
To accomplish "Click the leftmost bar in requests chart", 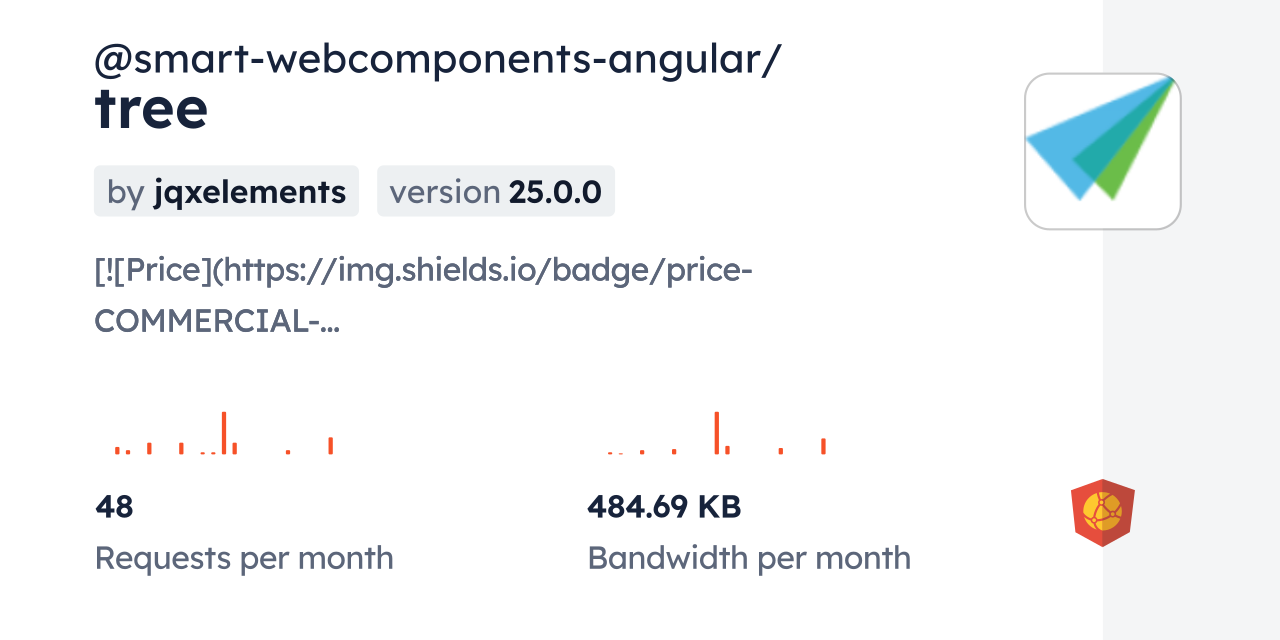I will pos(117,450).
